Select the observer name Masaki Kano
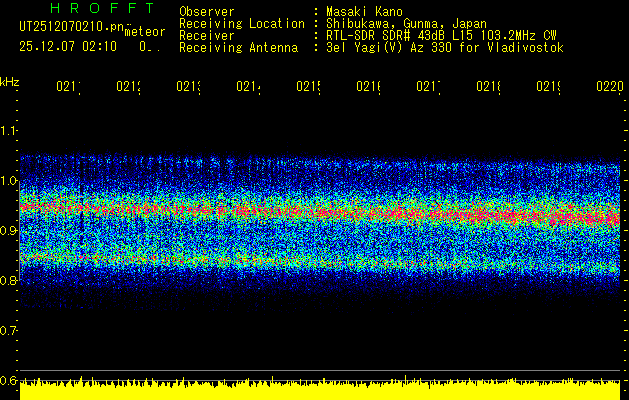The image size is (629, 400). tap(364, 12)
